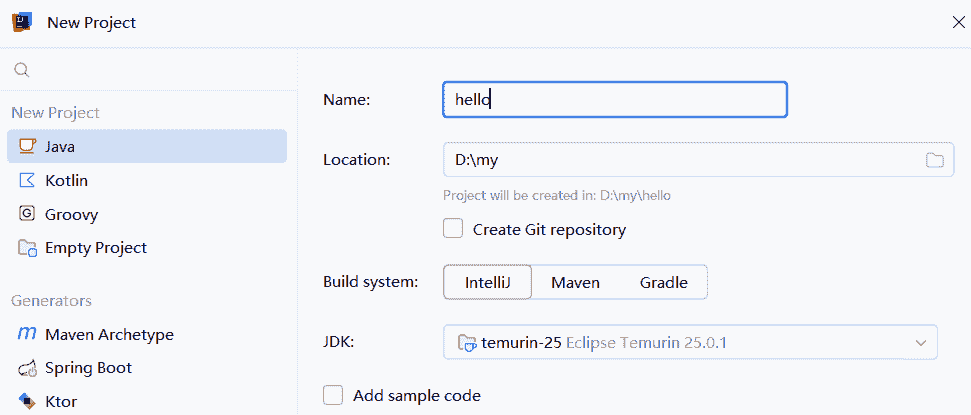Enable Create Git repository checkbox
The width and height of the screenshot is (971, 415).
[453, 229]
